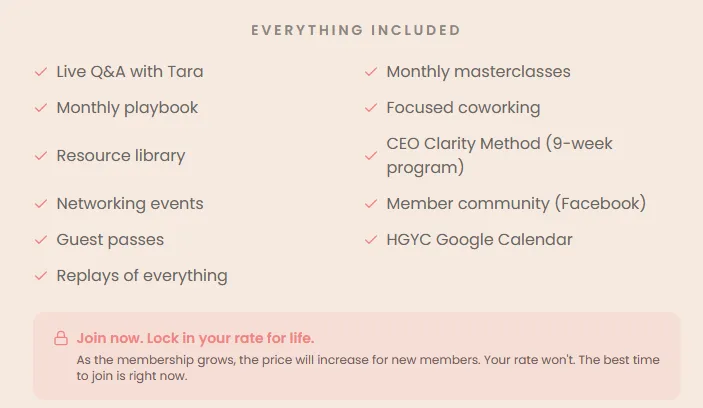Click the Everything Included section heading
The image size is (703, 408).
click(356, 30)
